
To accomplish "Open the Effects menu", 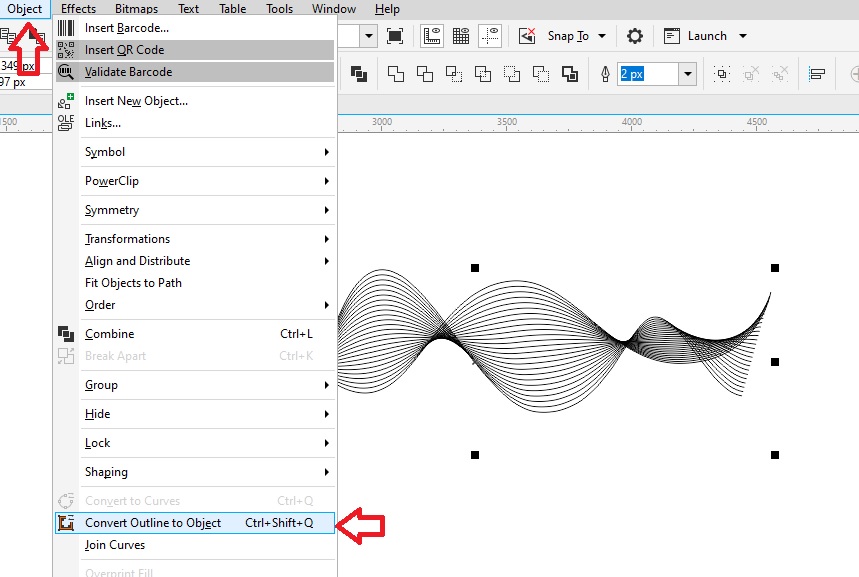I will [x=78, y=9].
